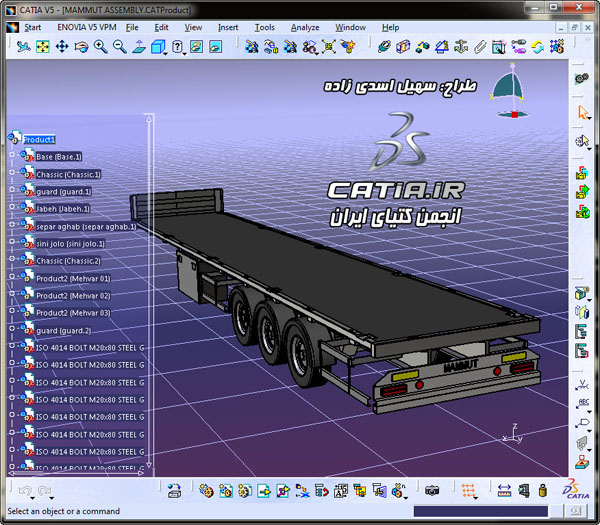Click the Fix Together paperclip icon
This screenshot has width=600, height=525.
[480, 47]
